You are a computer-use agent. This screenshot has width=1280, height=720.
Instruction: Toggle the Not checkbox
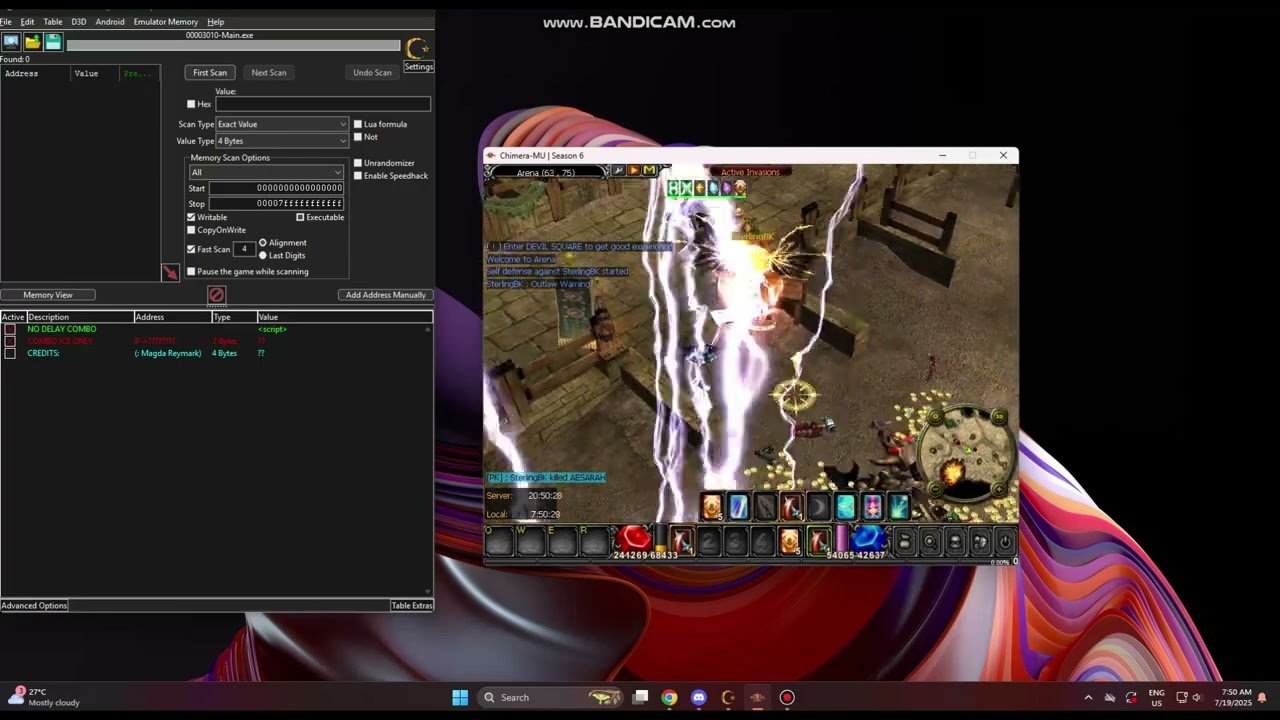point(358,137)
